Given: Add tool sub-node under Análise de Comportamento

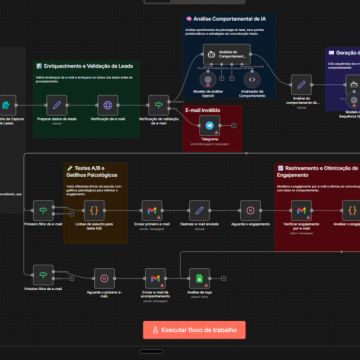Looking at the screenshot, I should [x=232, y=78].
